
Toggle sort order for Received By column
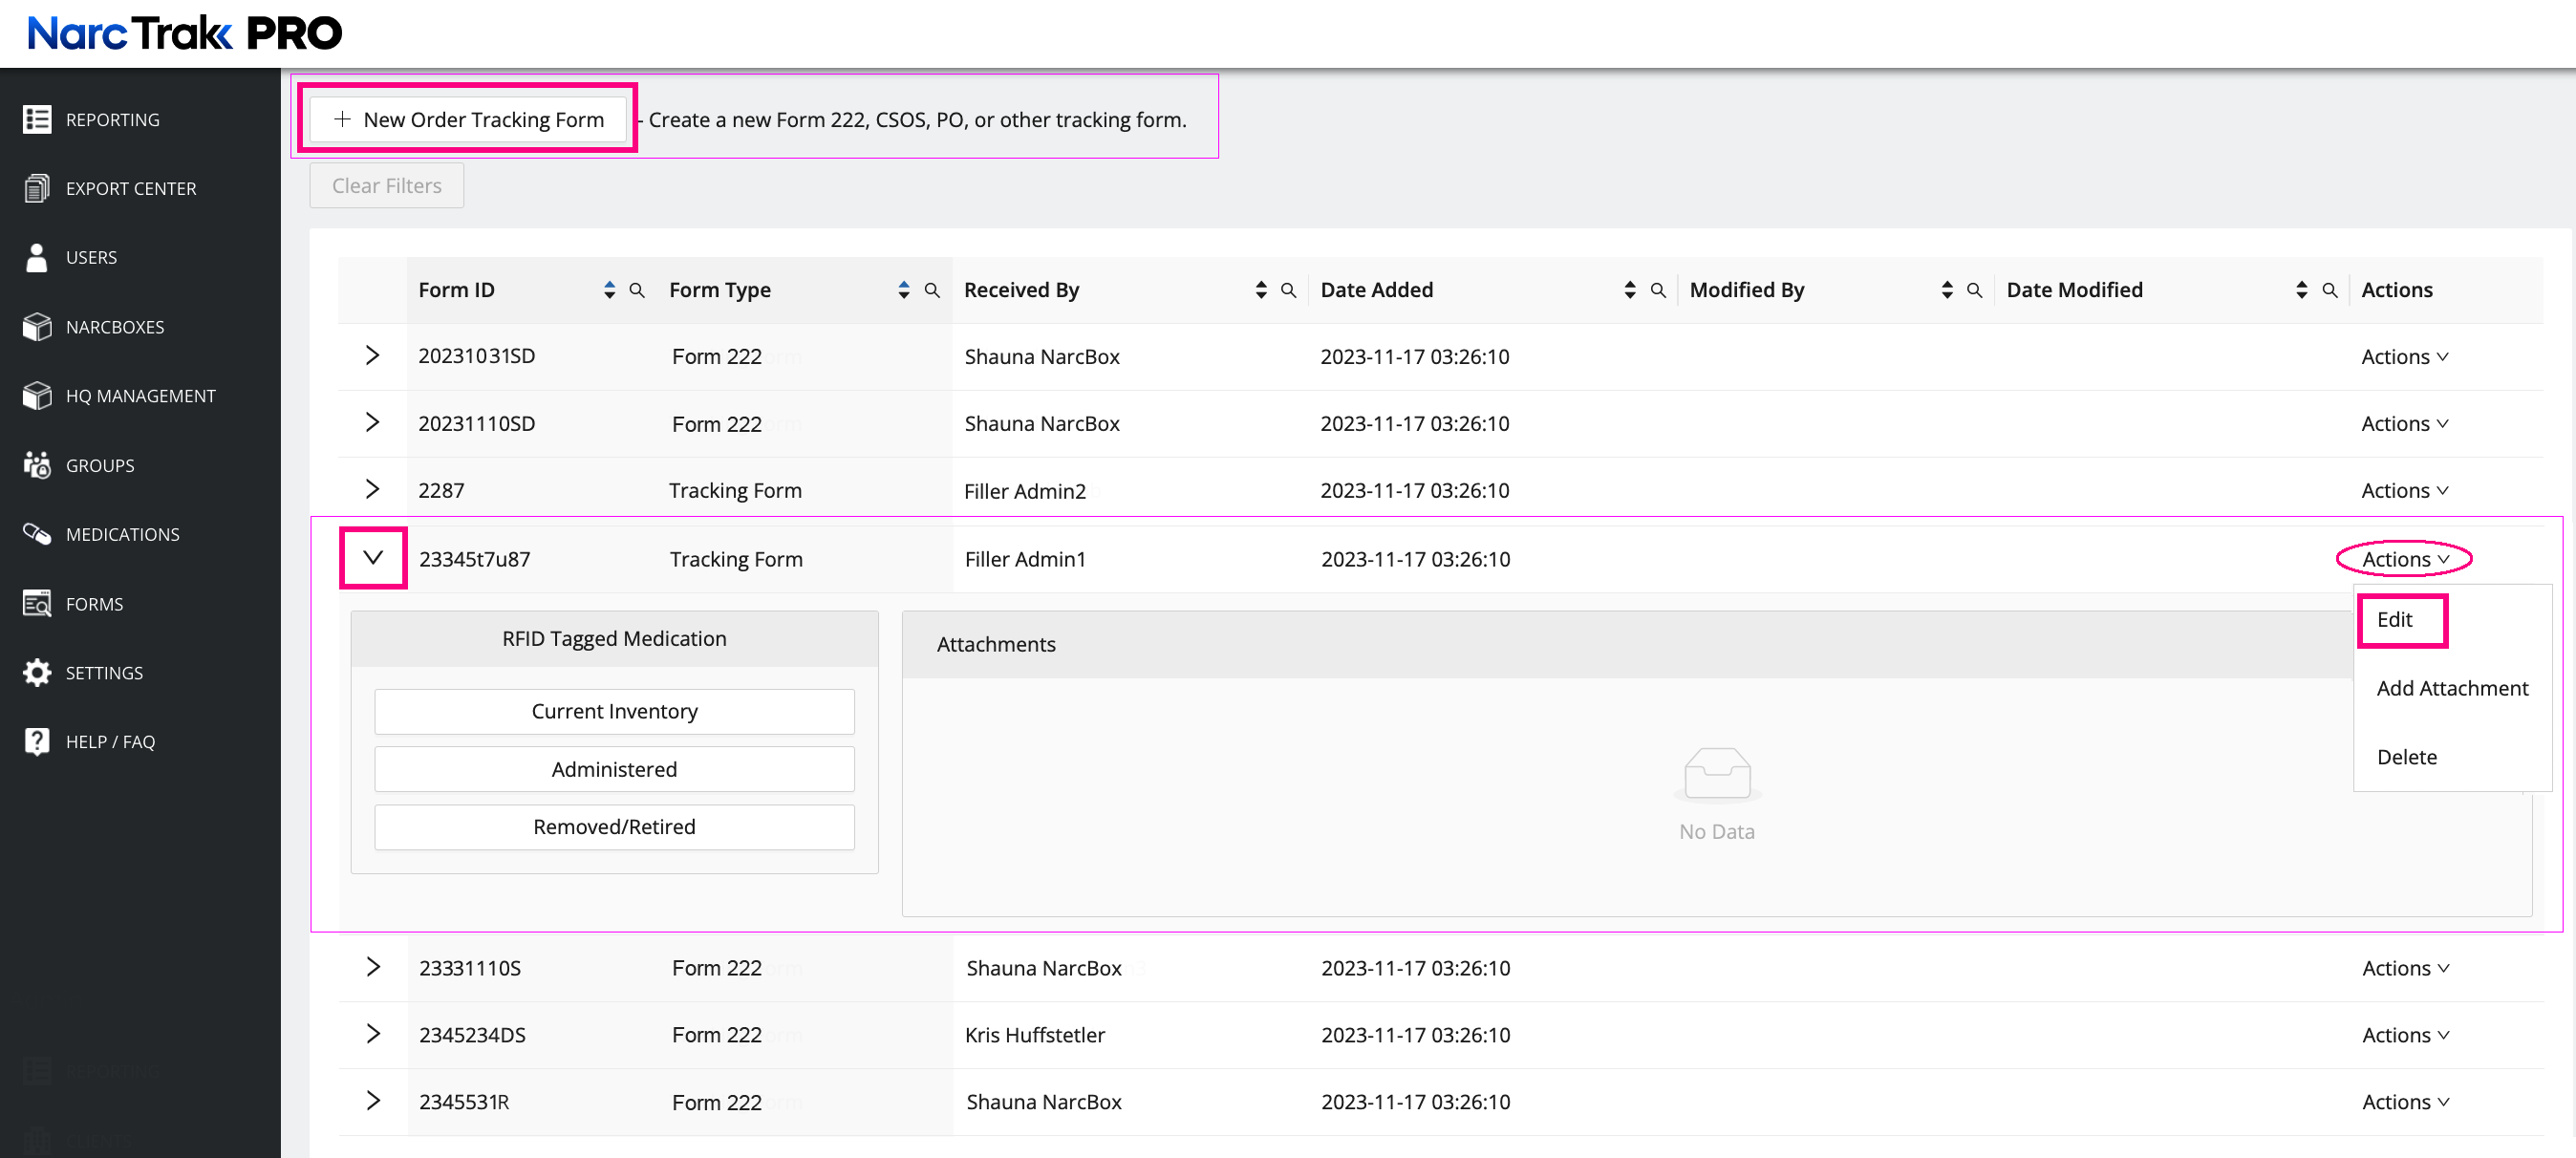click(1261, 290)
